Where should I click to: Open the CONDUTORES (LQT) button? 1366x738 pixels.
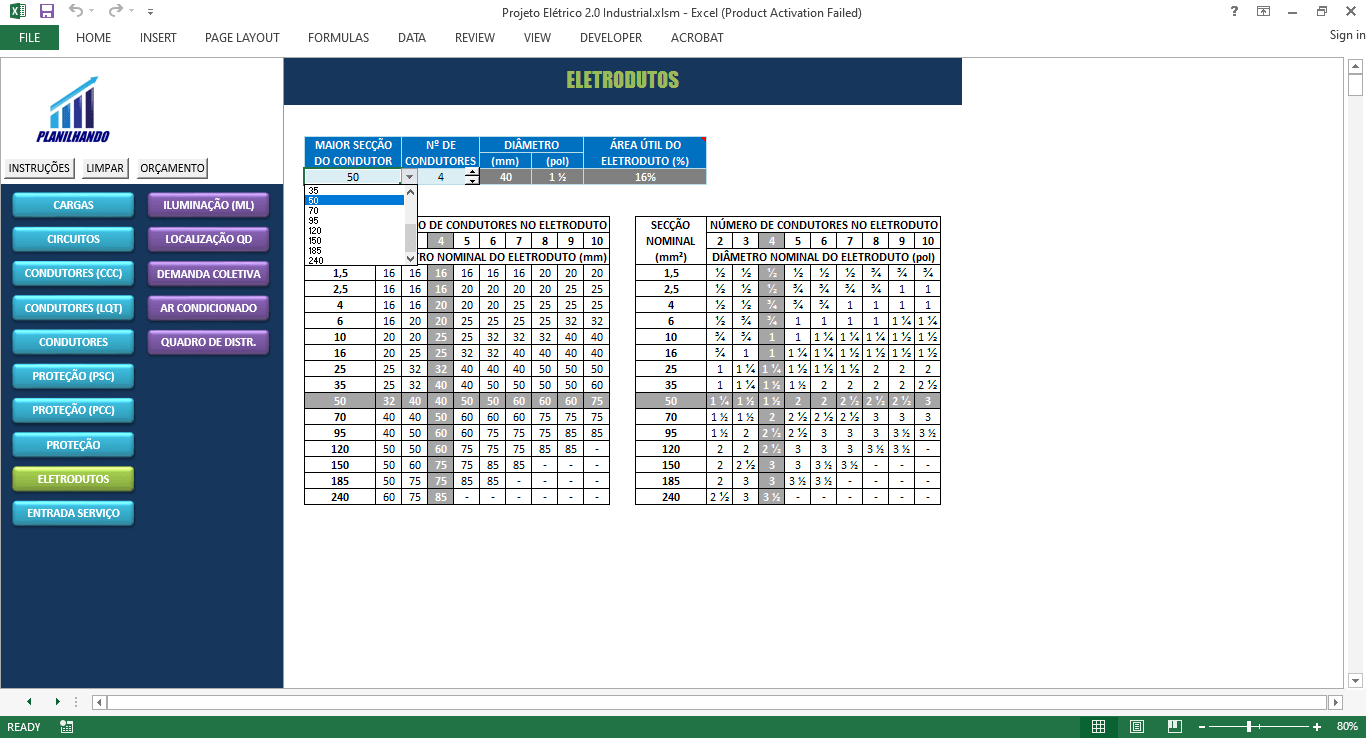pos(73,308)
